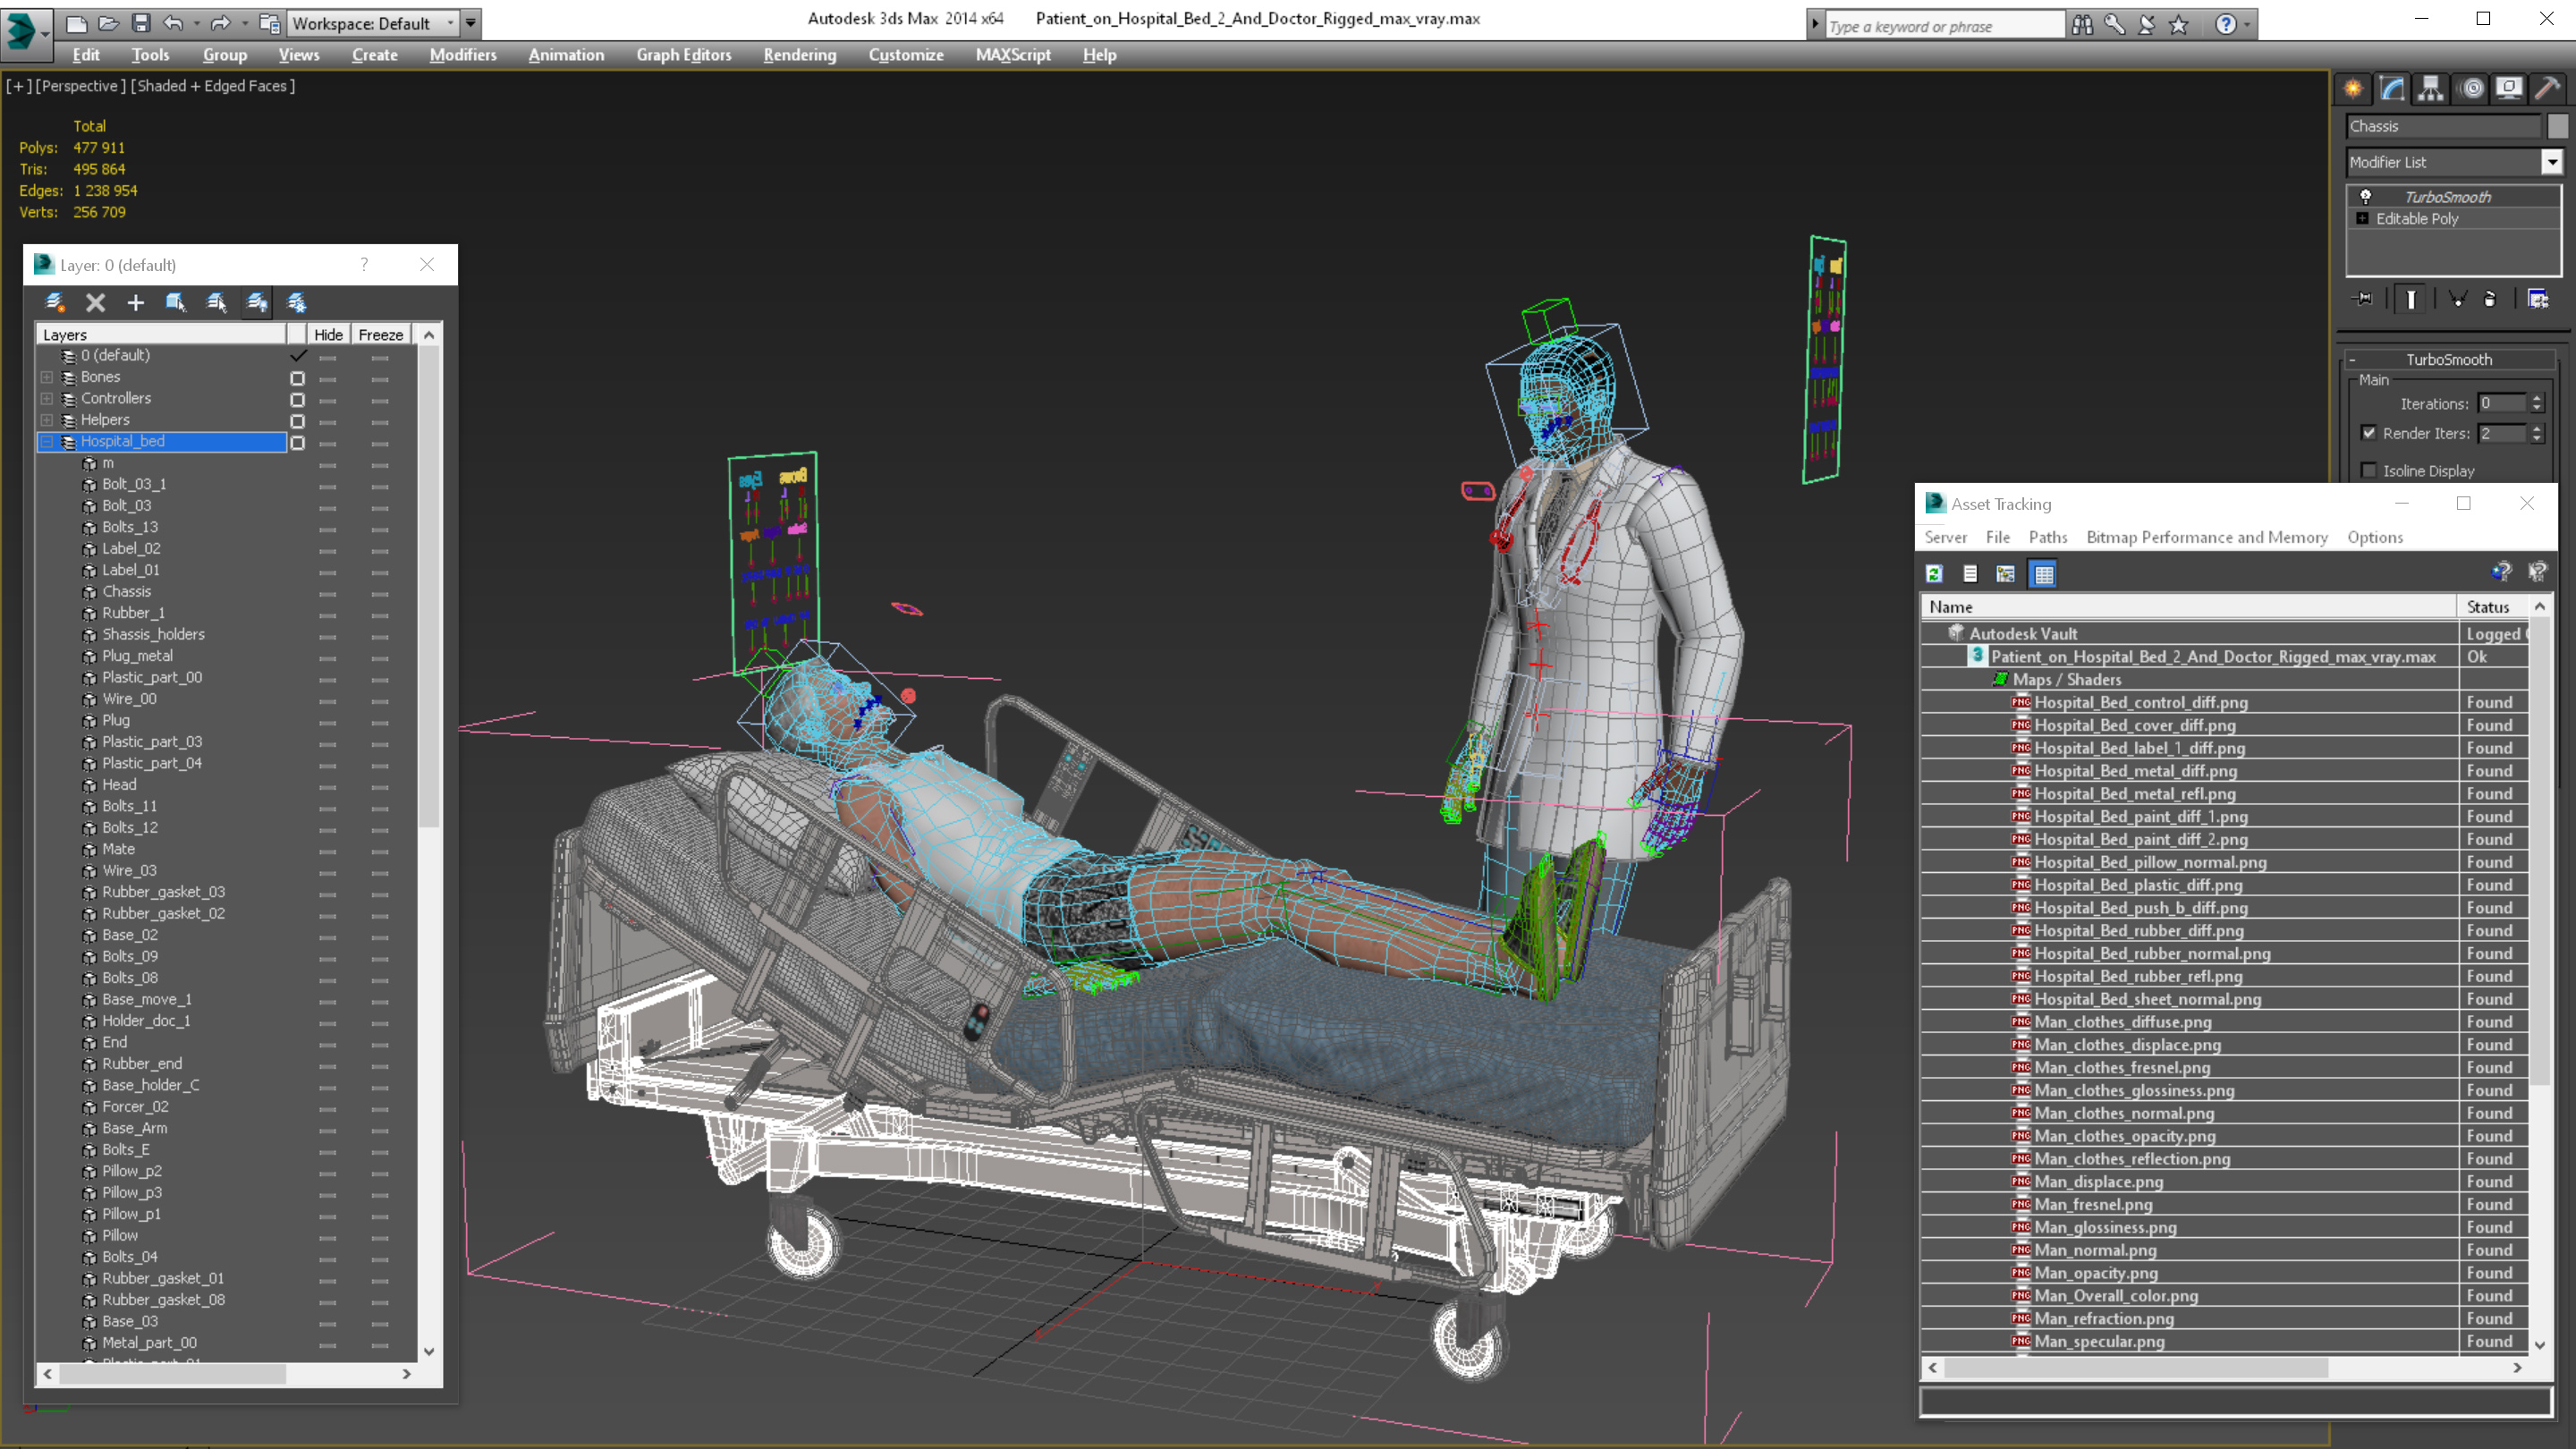Image resolution: width=2576 pixels, height=1449 pixels.
Task: Click Show End Result toggle icon
Action: coord(2411,298)
